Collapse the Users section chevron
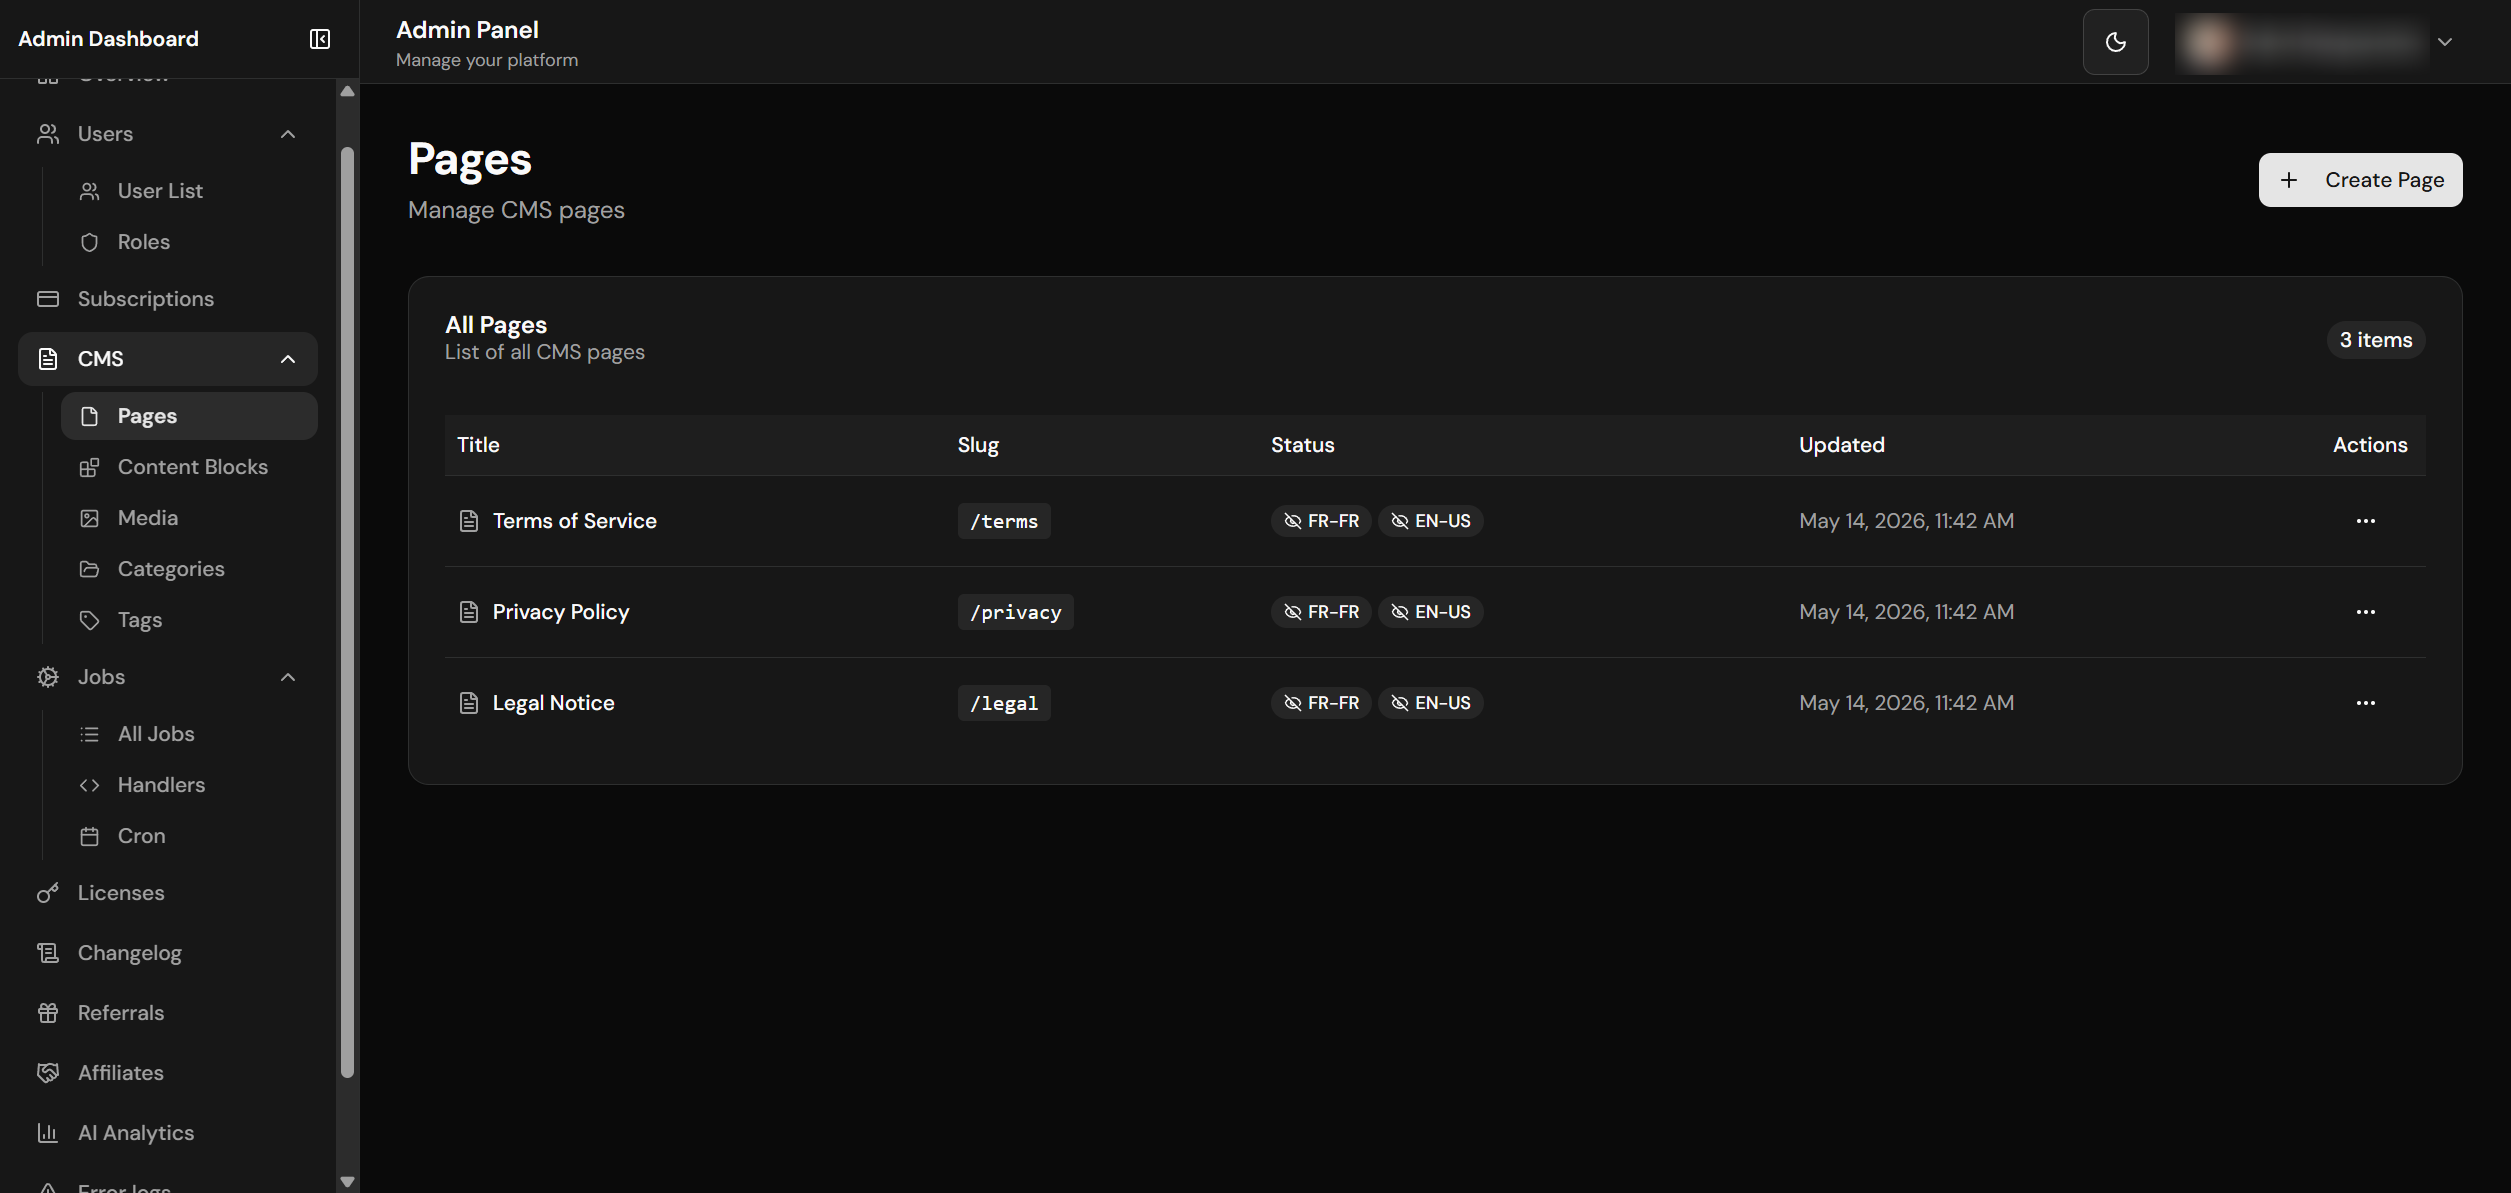 [288, 134]
